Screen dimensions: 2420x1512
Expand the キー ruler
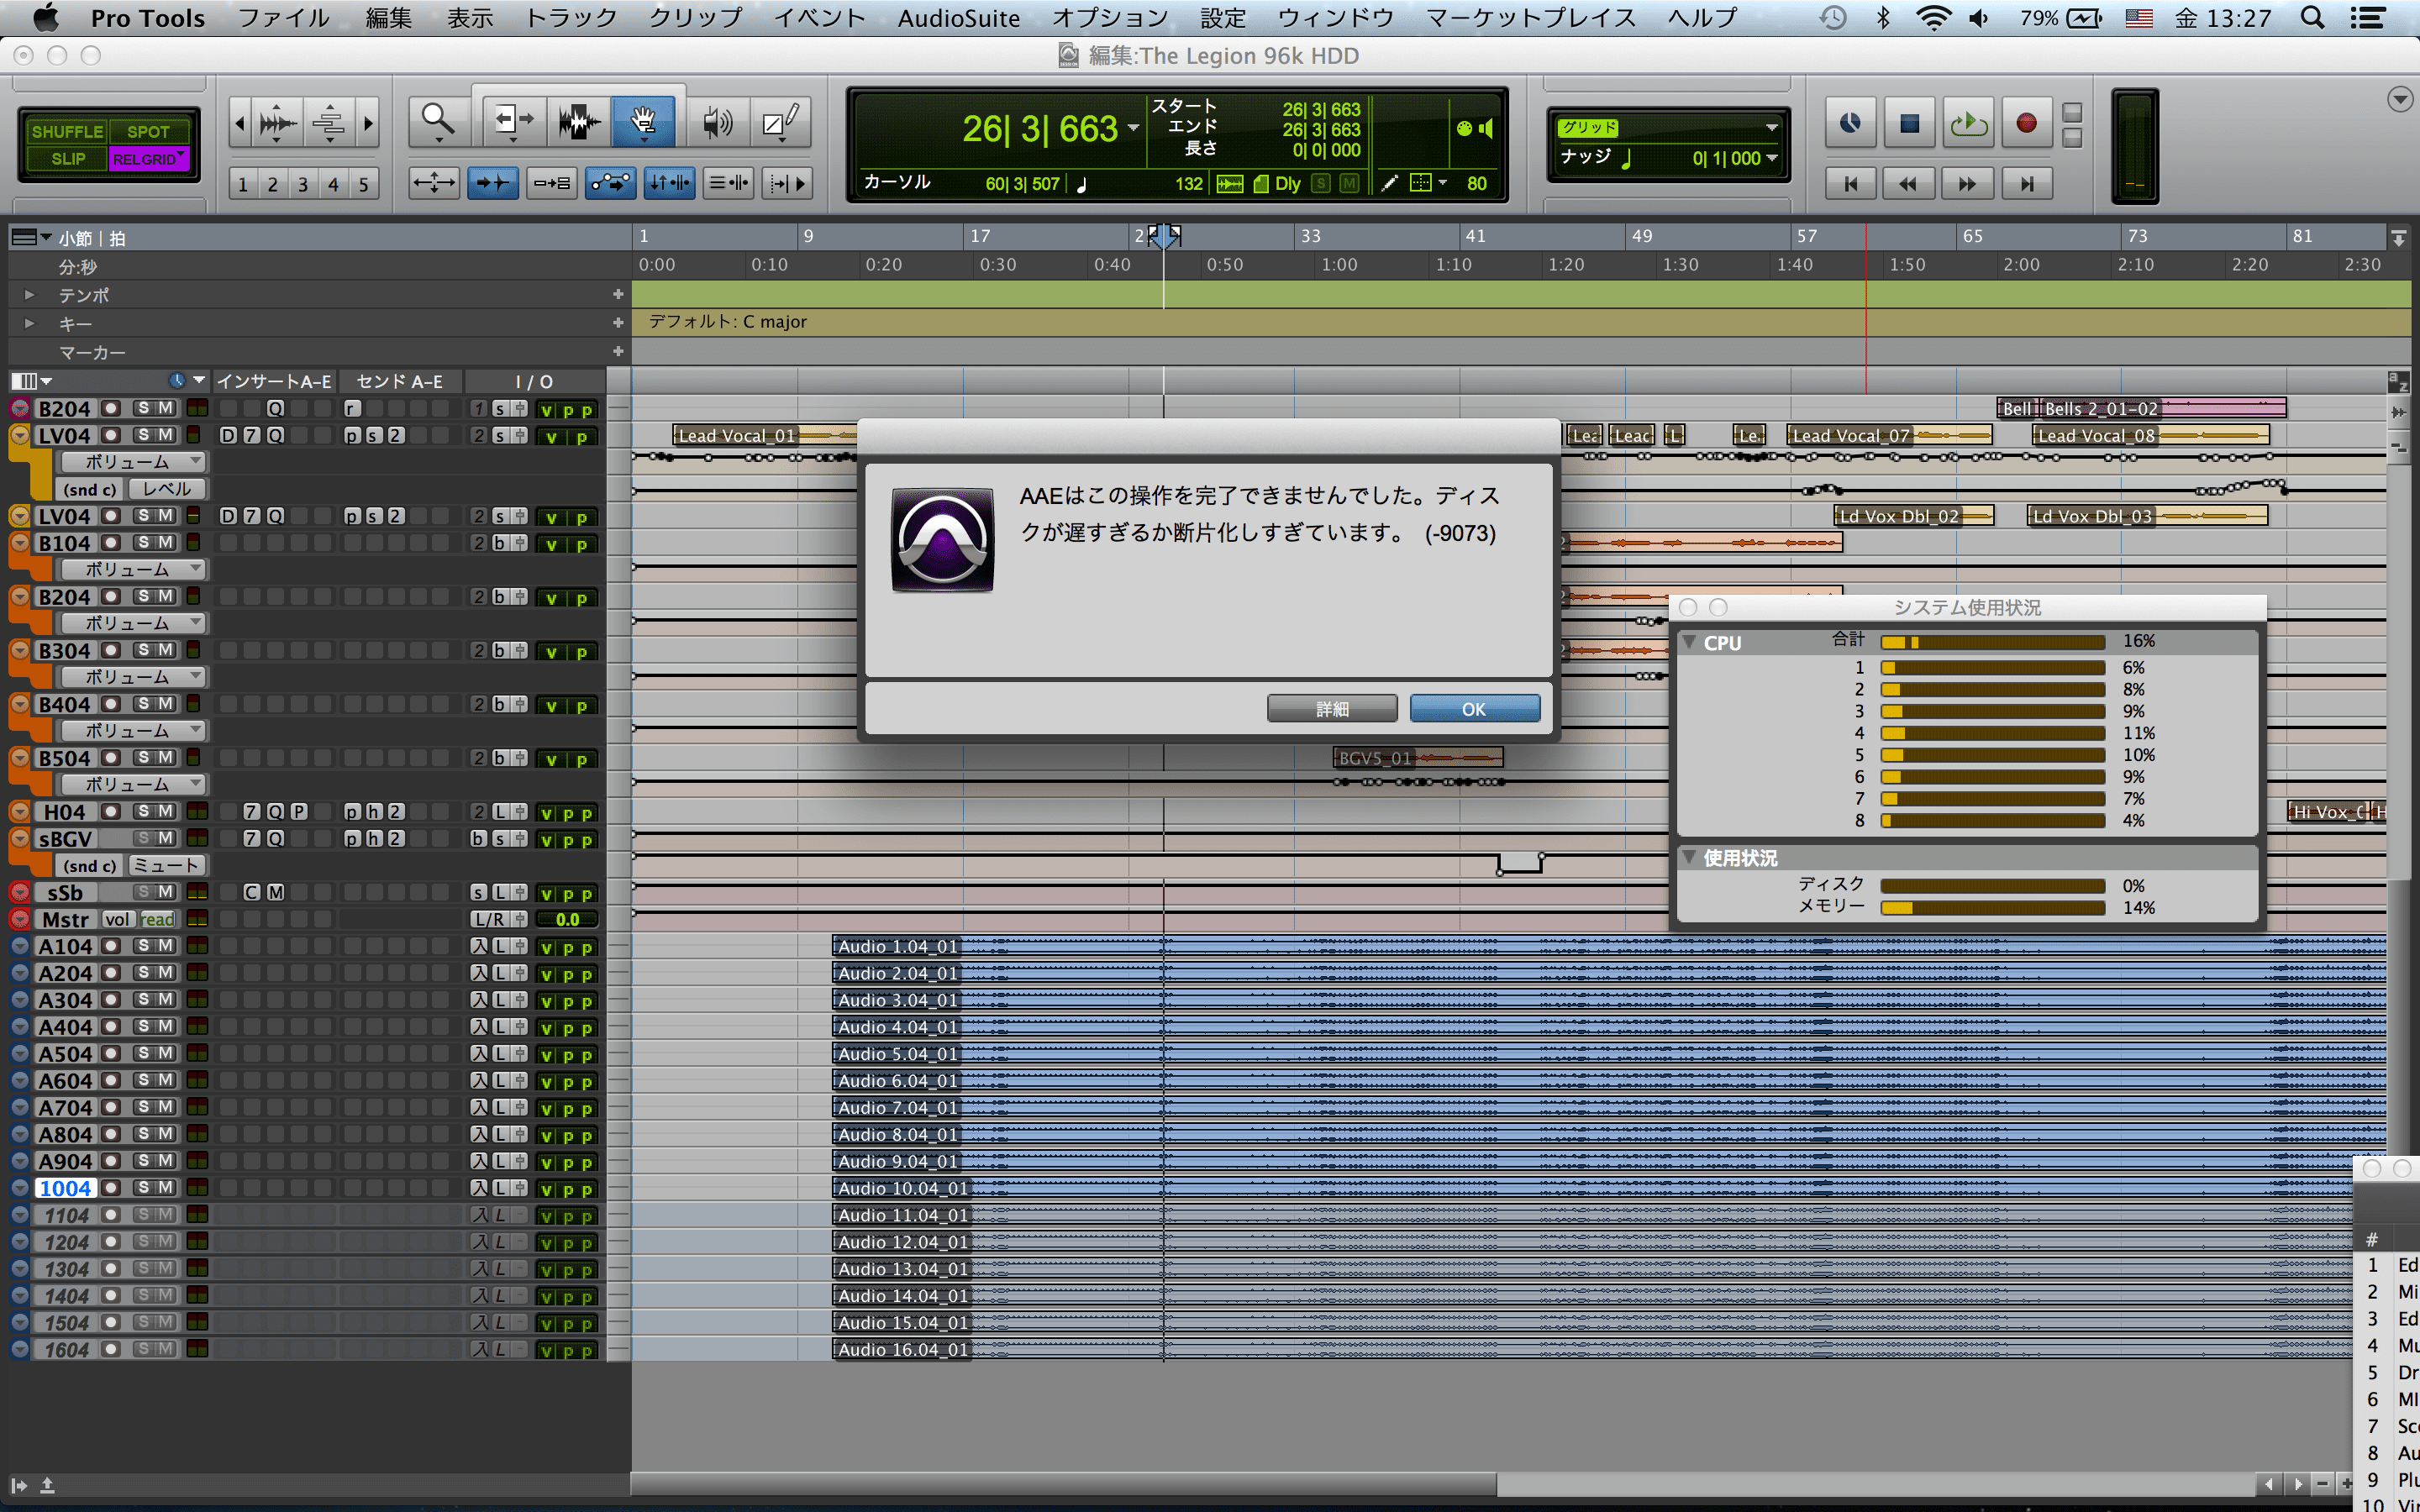click(x=29, y=323)
